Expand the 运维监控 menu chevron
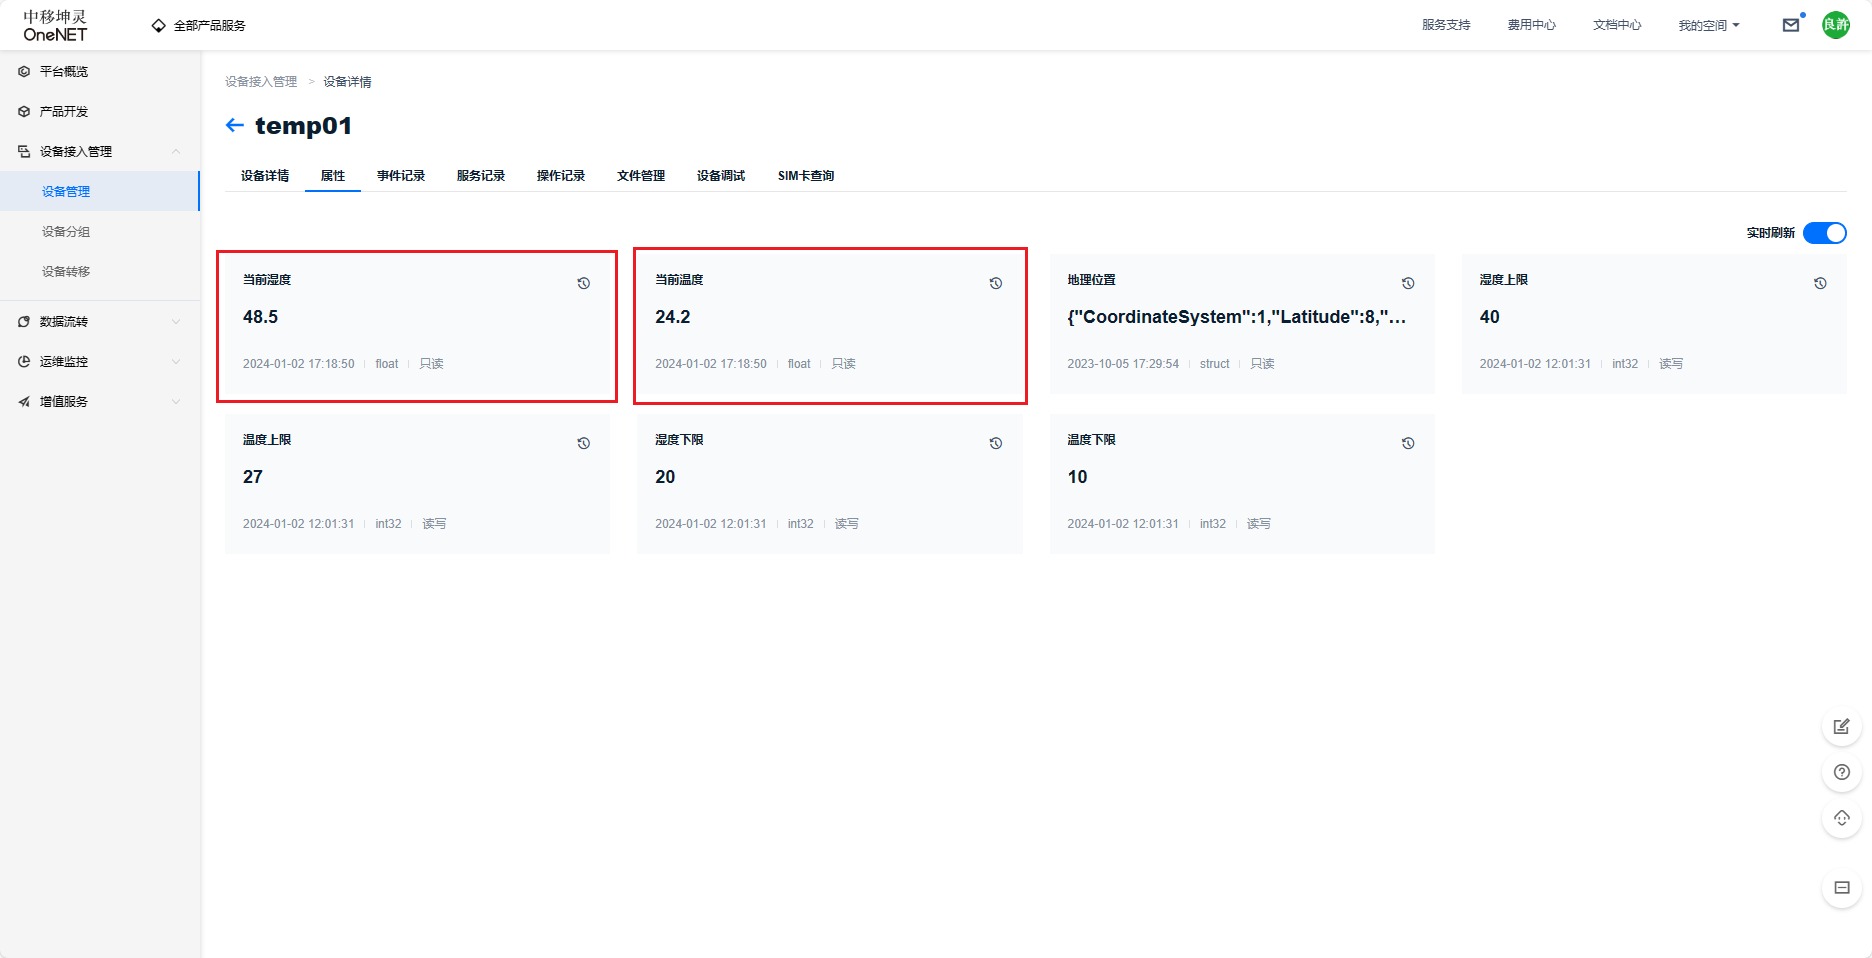The height and width of the screenshot is (958, 1872). click(176, 362)
